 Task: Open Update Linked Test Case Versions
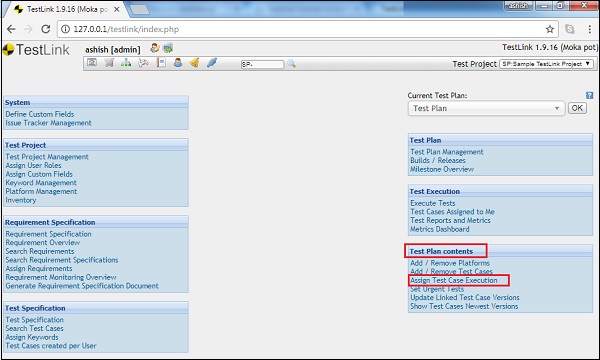point(465,297)
